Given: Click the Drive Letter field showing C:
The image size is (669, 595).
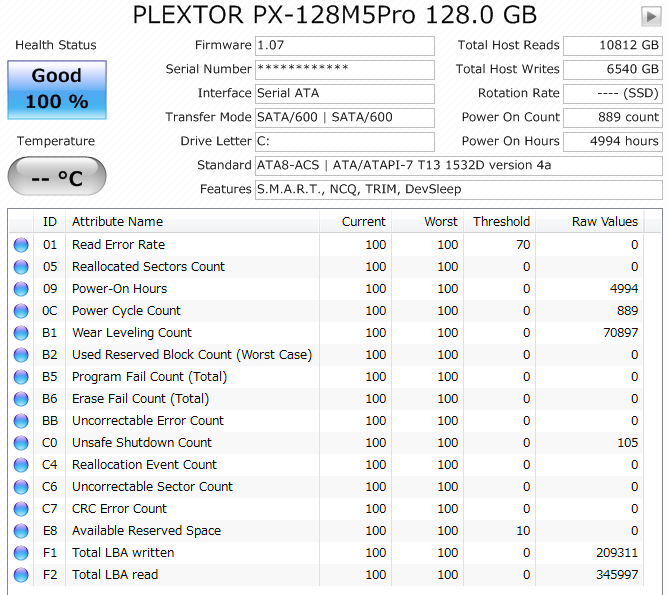Looking at the screenshot, I should click(x=345, y=142).
